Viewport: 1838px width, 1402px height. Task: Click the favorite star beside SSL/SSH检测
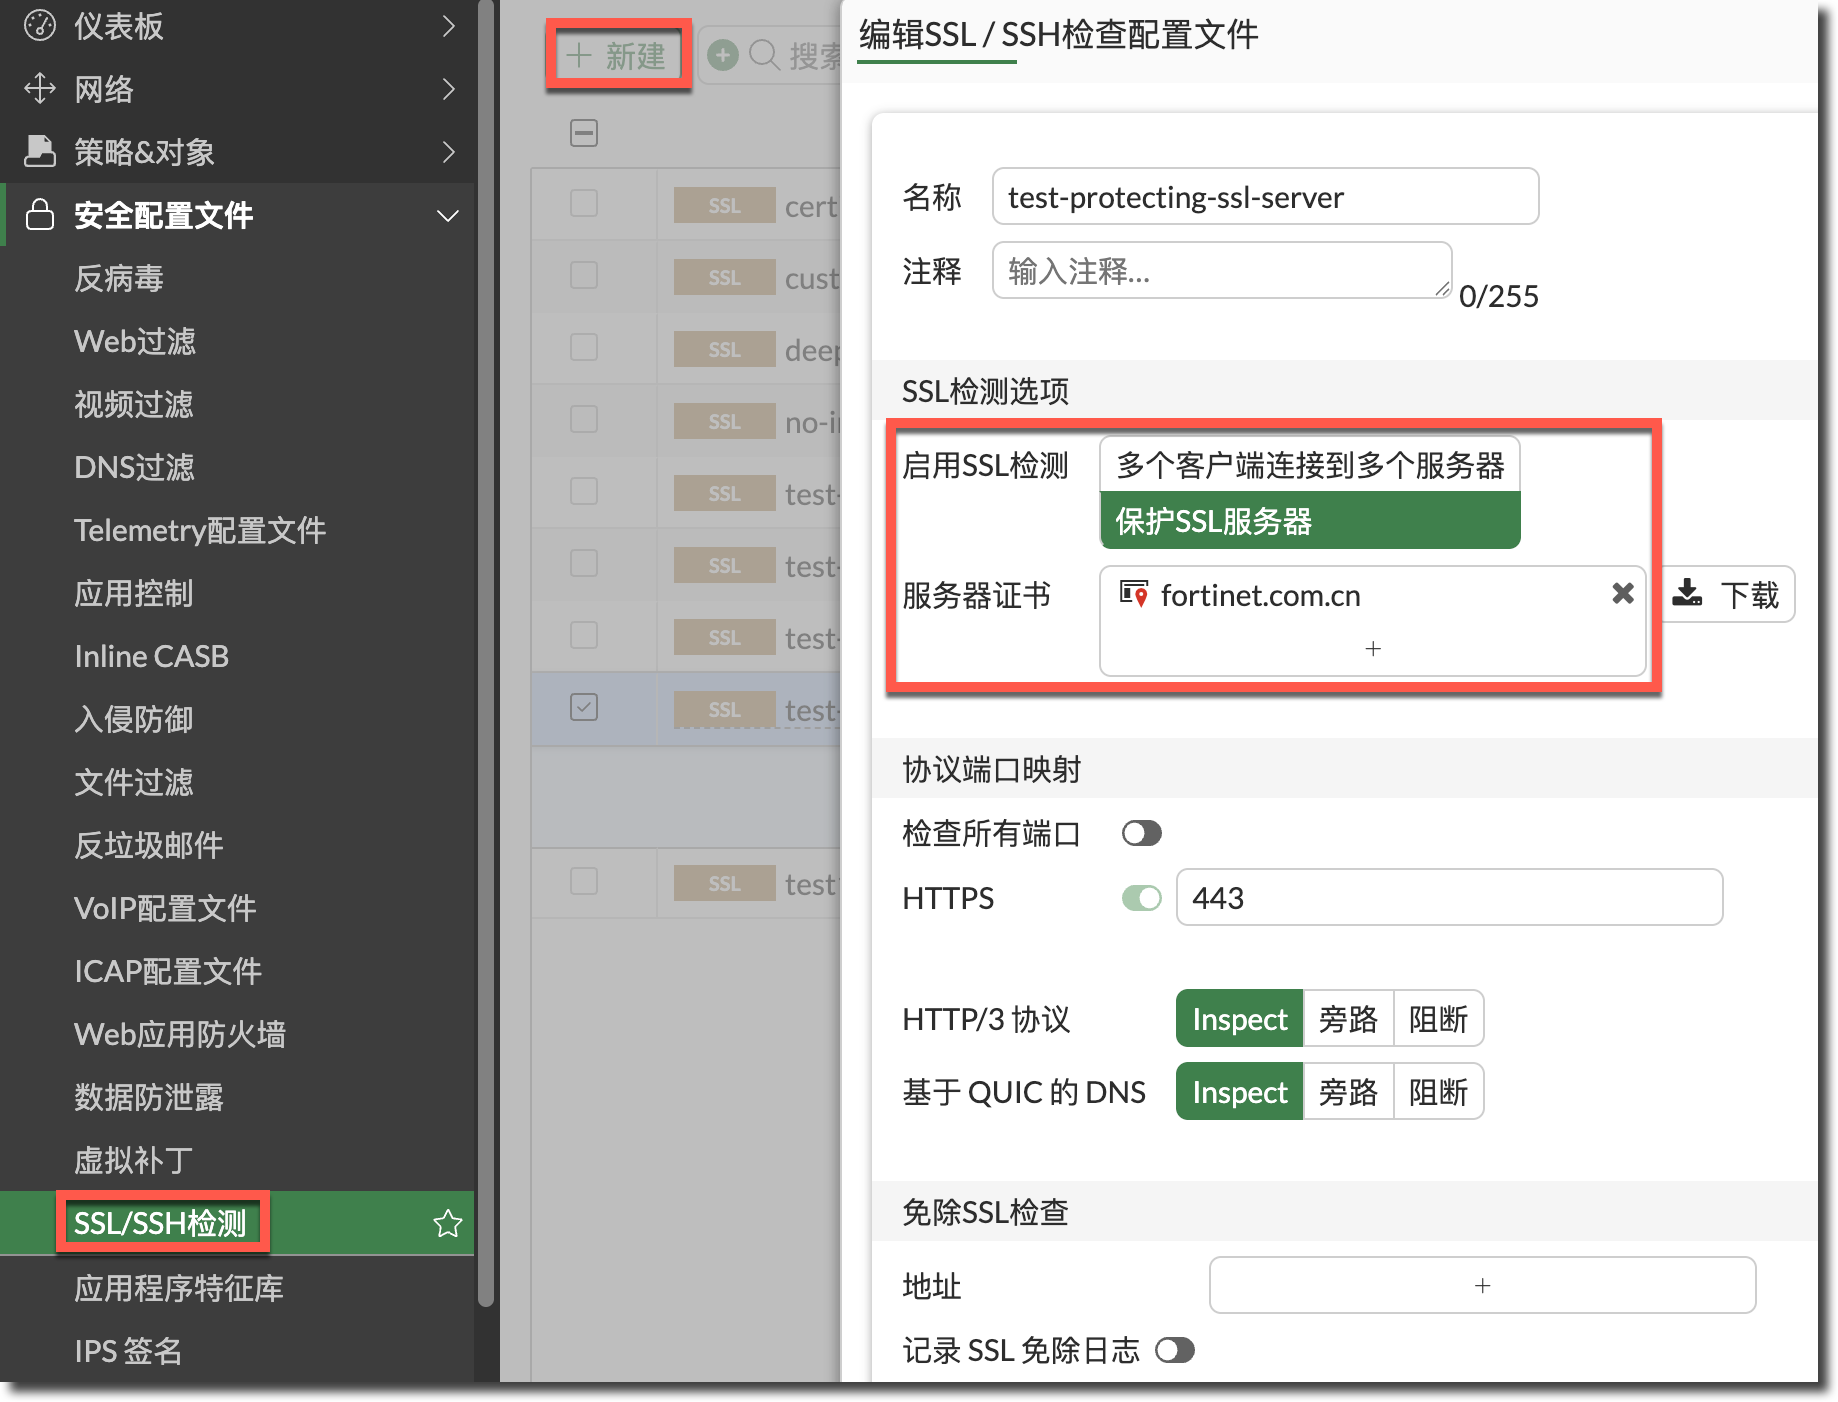tap(447, 1223)
